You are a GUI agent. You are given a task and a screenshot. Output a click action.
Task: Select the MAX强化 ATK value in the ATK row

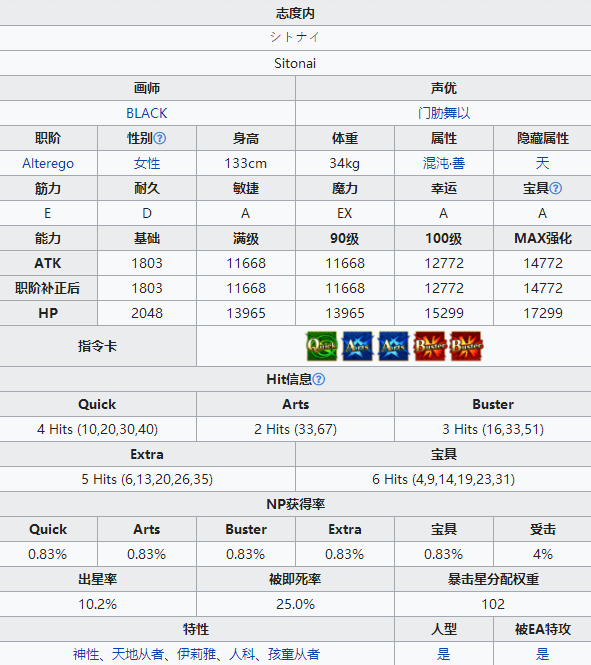[543, 263]
